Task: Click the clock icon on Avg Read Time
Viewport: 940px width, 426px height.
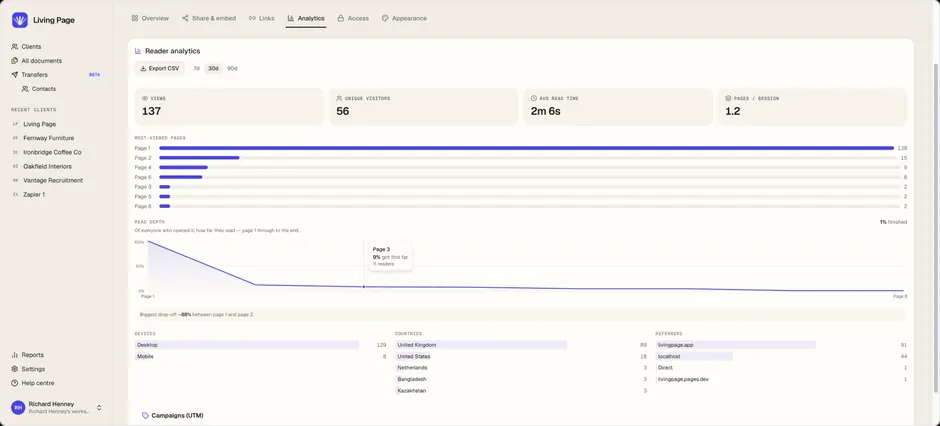Action: [534, 98]
